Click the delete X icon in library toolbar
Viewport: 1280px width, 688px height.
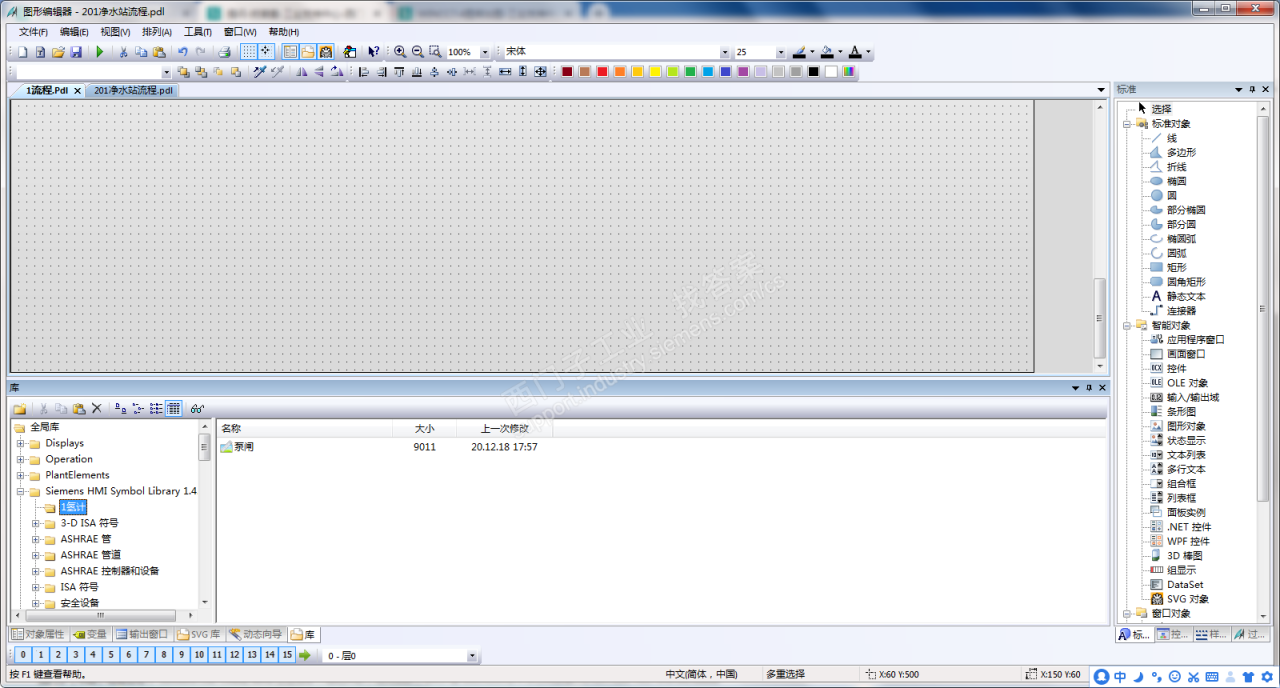[97, 408]
